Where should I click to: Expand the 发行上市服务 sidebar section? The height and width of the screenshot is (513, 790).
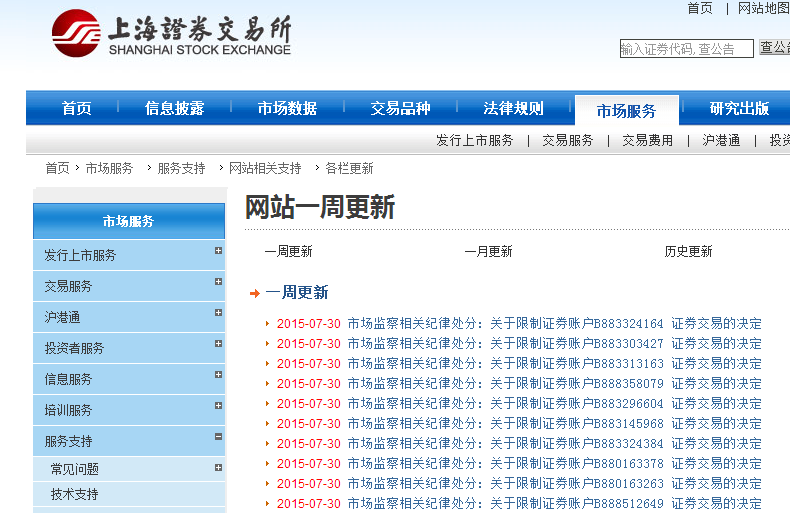[218, 251]
